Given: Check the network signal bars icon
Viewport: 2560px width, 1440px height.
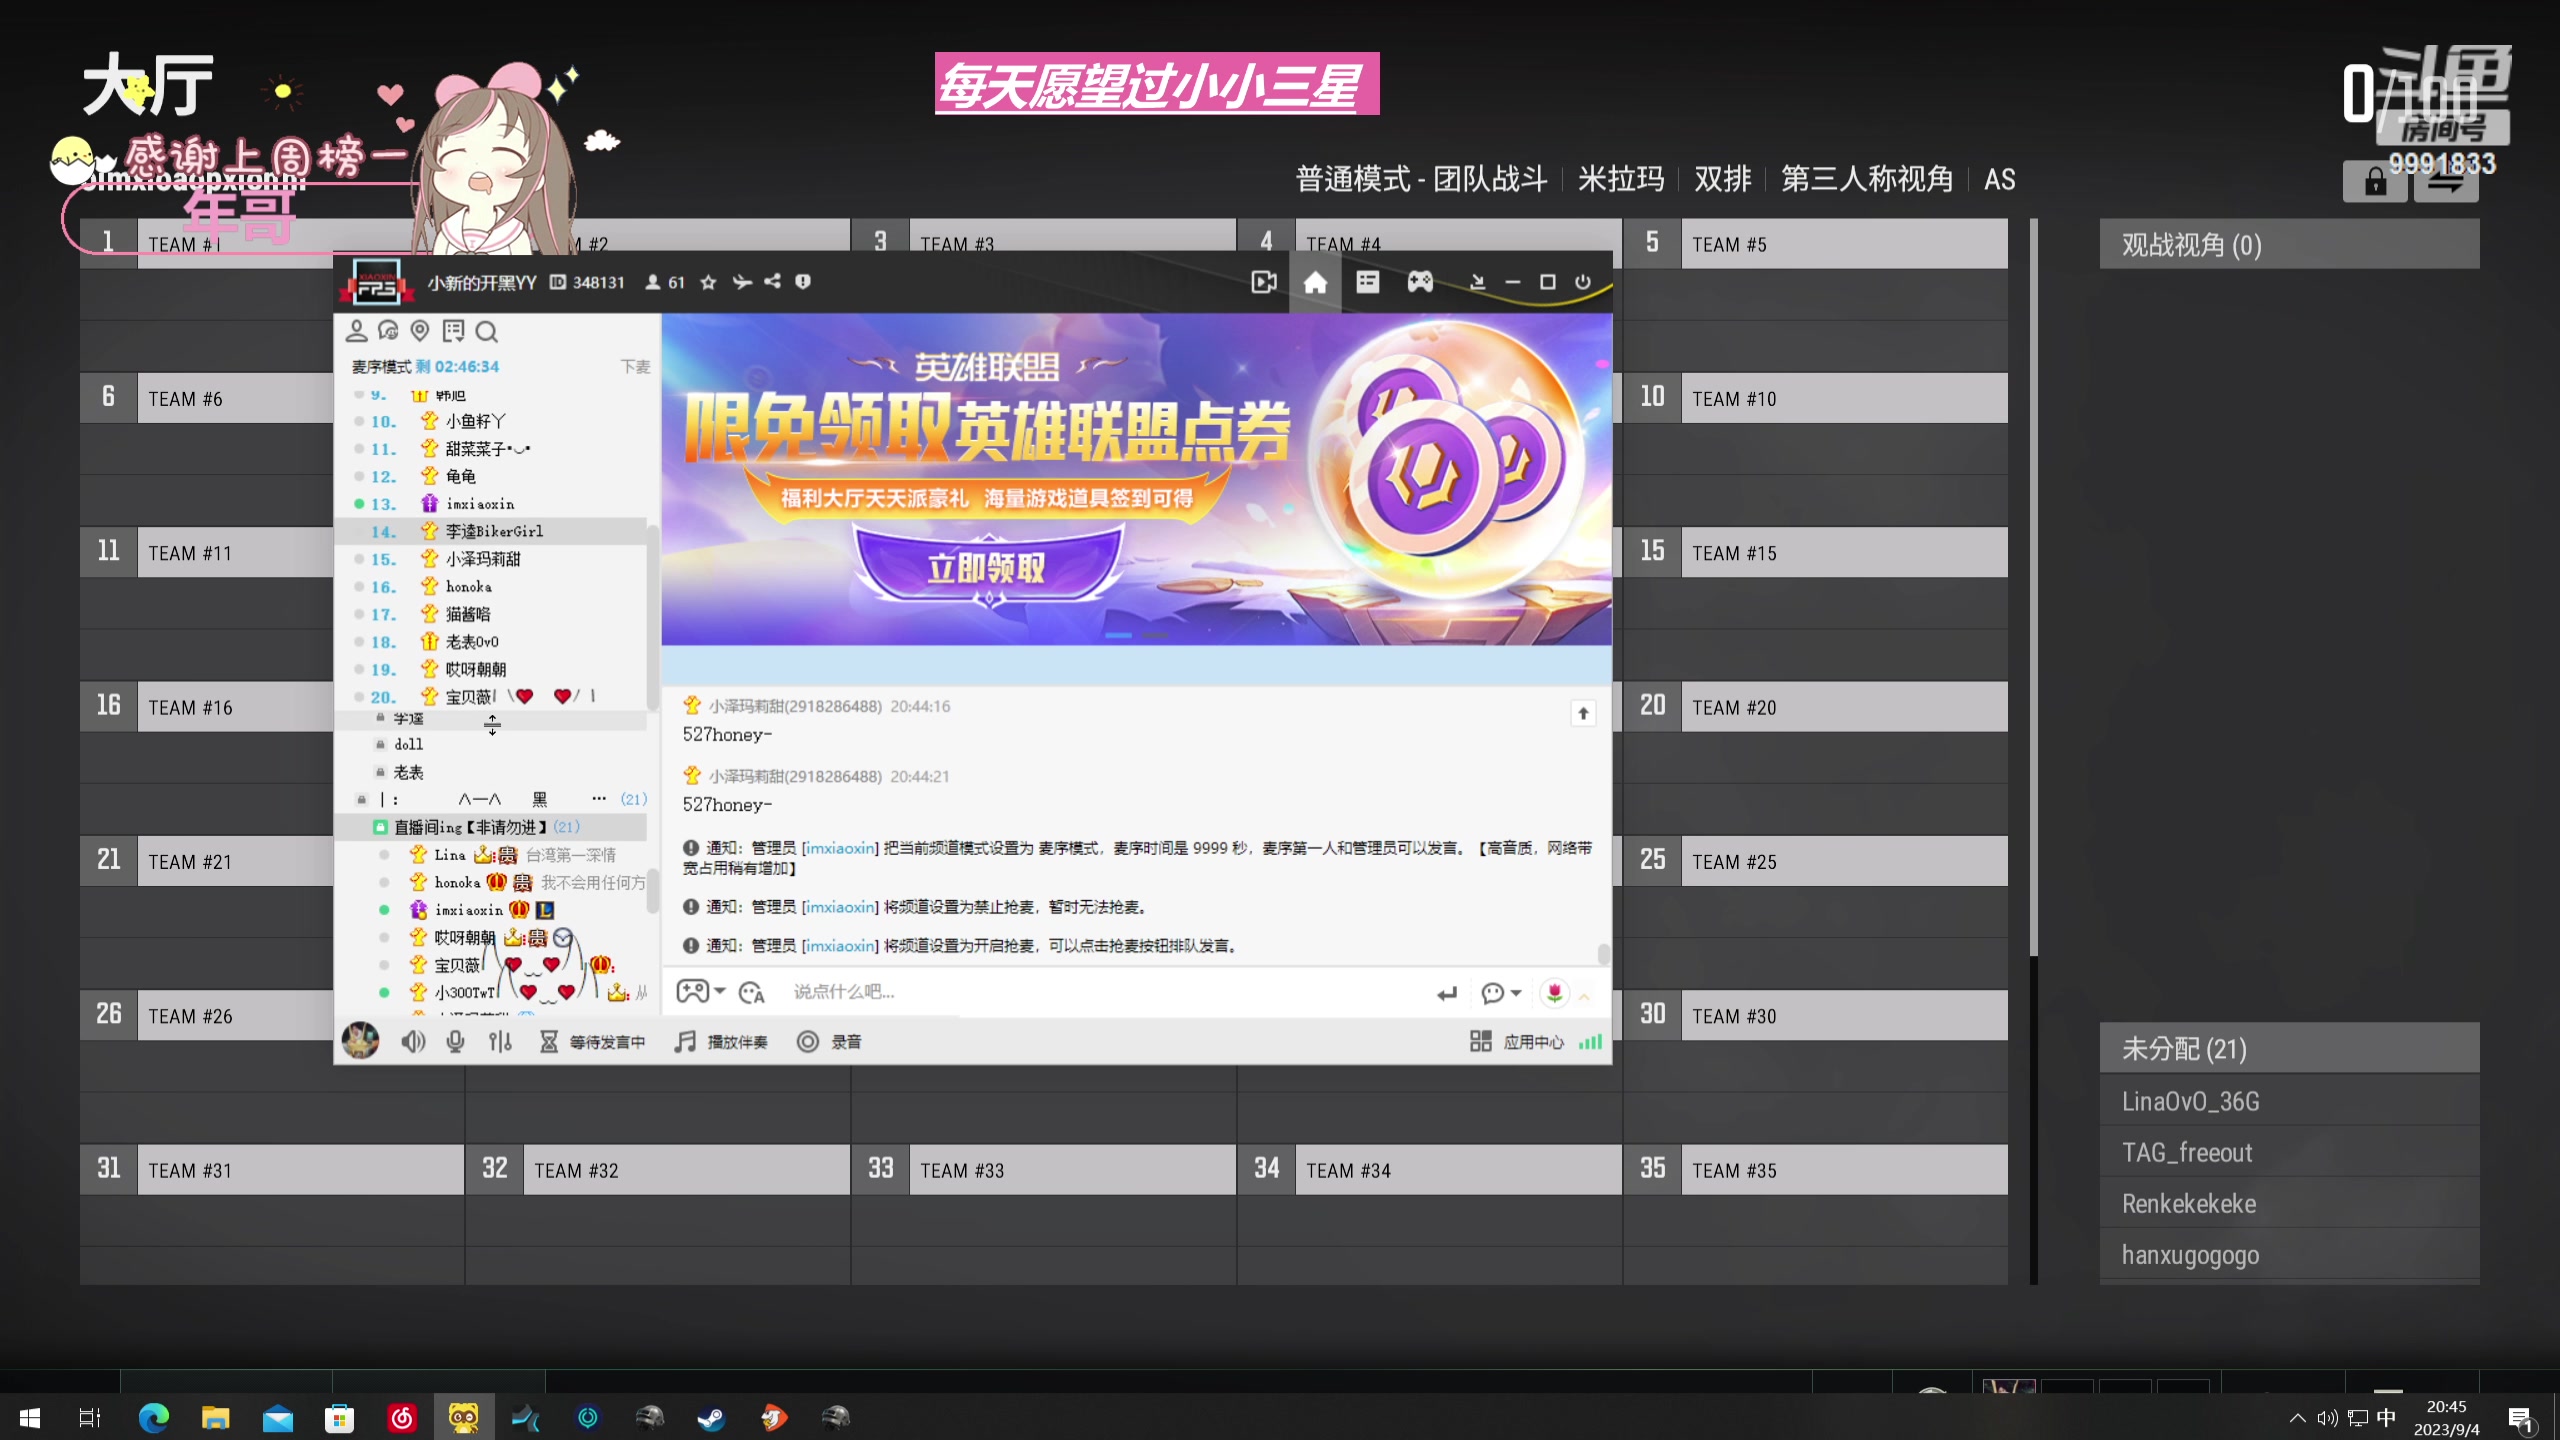Looking at the screenshot, I should (1590, 1042).
